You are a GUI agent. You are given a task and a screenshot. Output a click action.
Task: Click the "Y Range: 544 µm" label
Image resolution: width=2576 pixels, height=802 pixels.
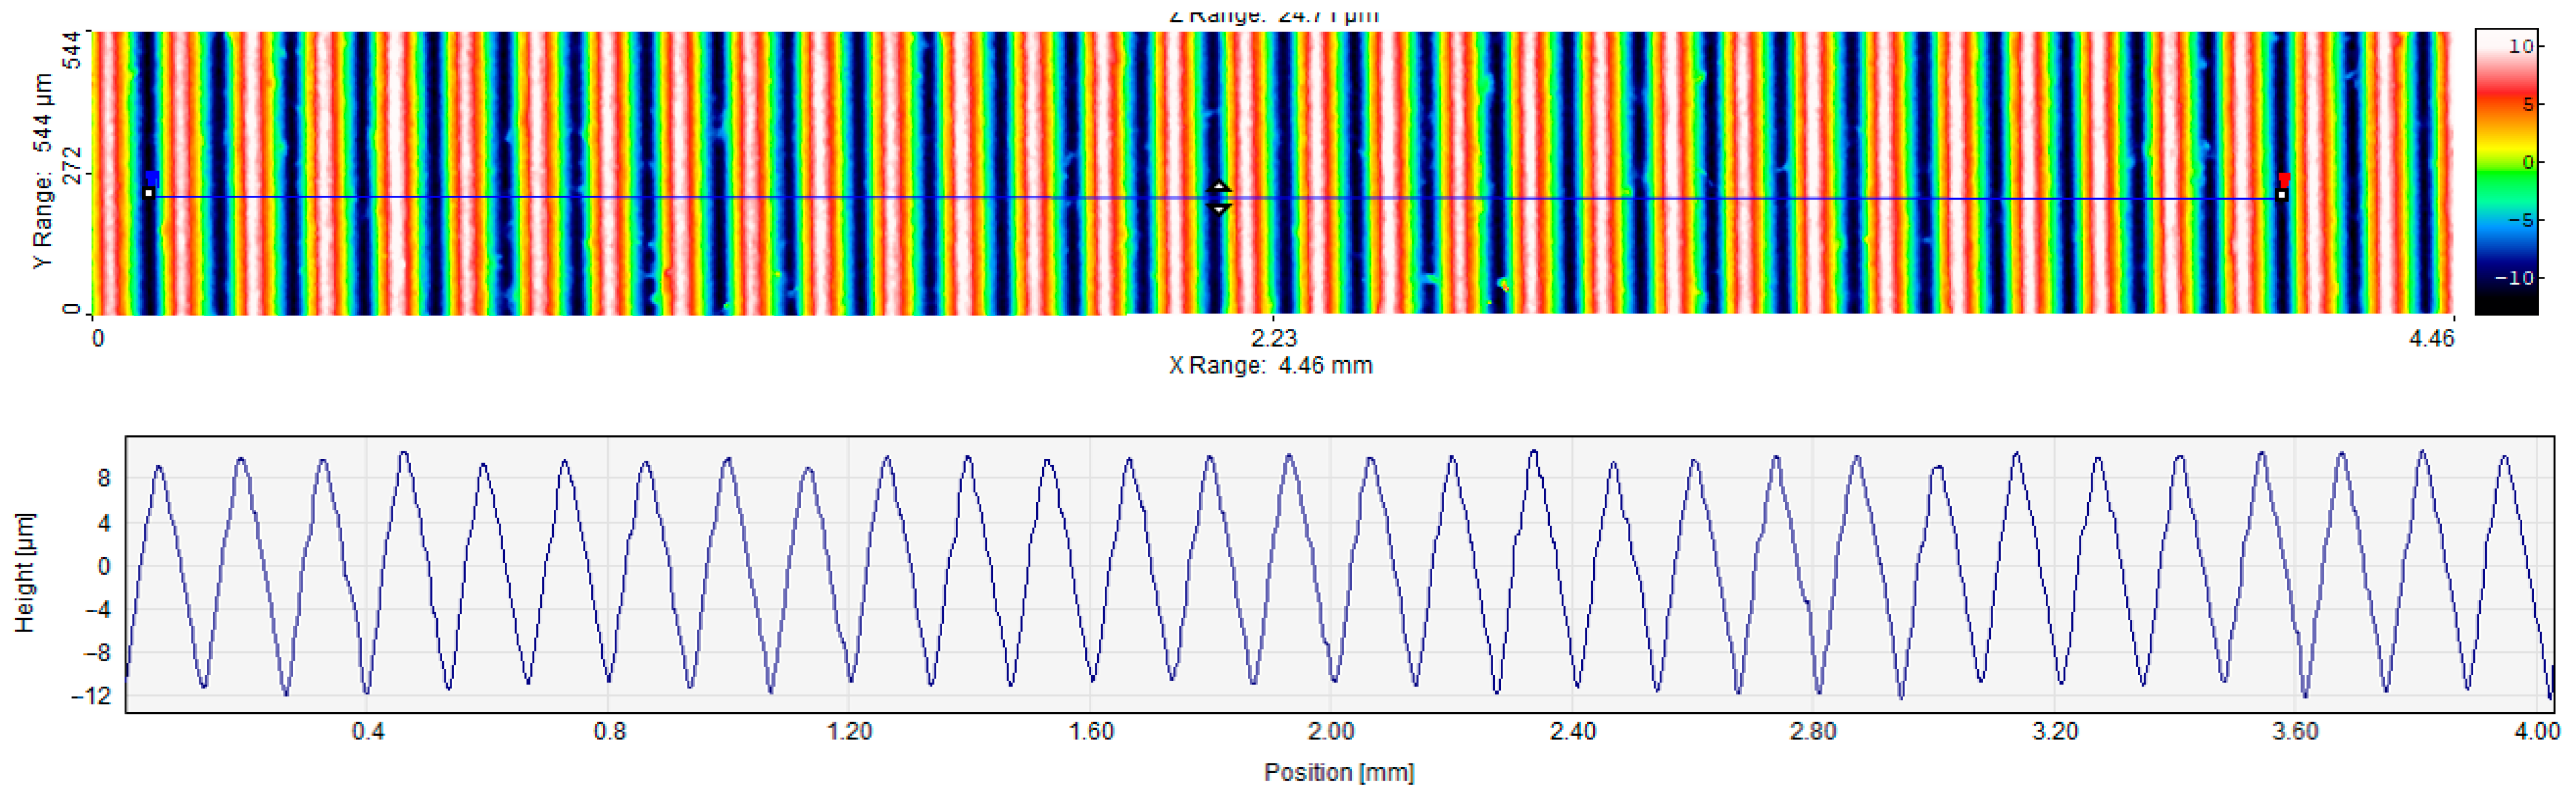click(x=42, y=171)
